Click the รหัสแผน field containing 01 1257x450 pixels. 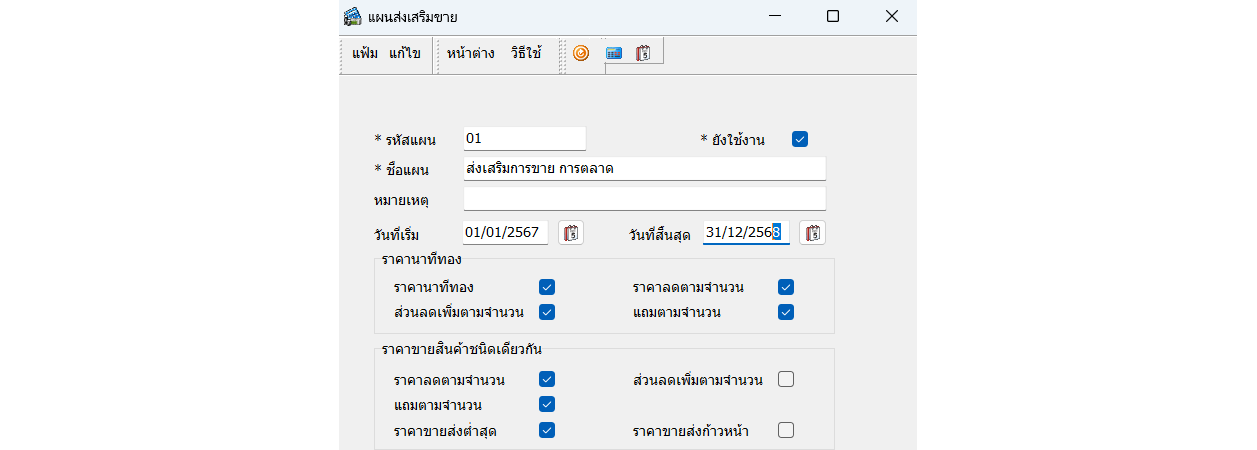pyautogui.click(x=525, y=138)
